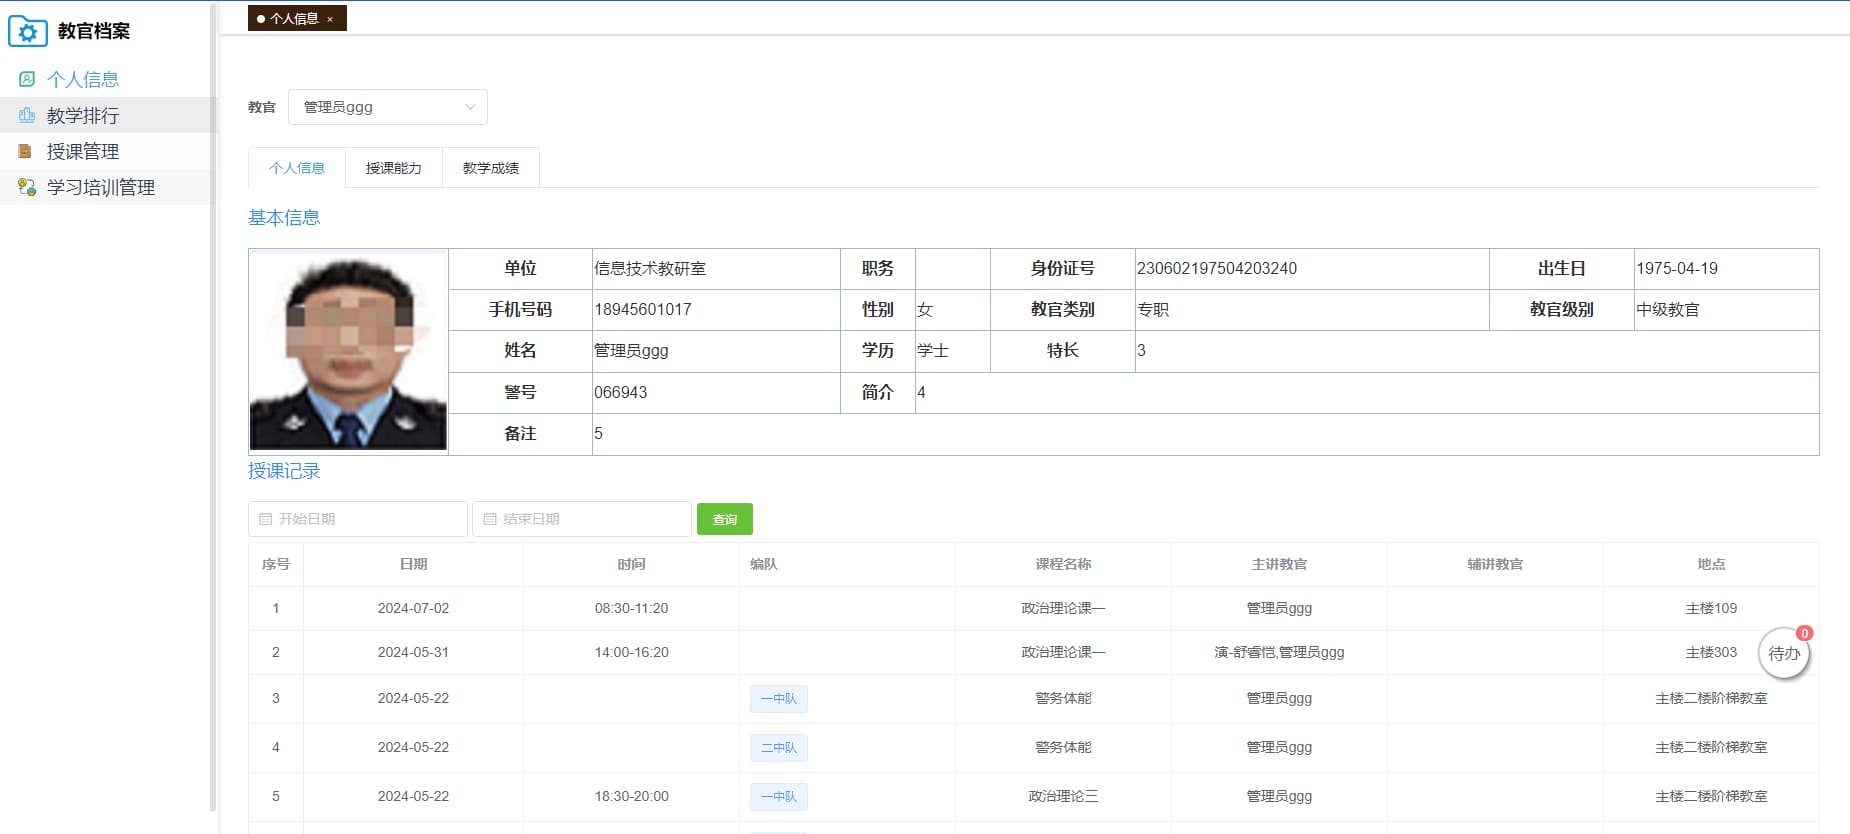Click the time 18:30-20:00 cell

click(631, 796)
